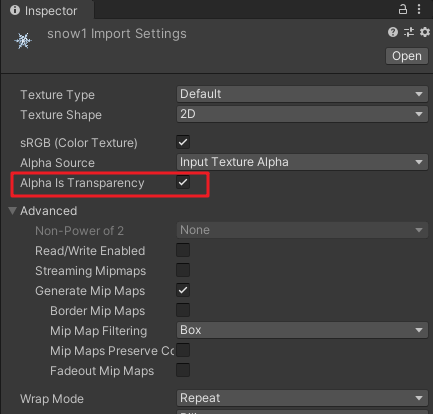Screen dimensions: 433x414
Task: Click the Generate Mip Maps label
Action: coord(90,291)
